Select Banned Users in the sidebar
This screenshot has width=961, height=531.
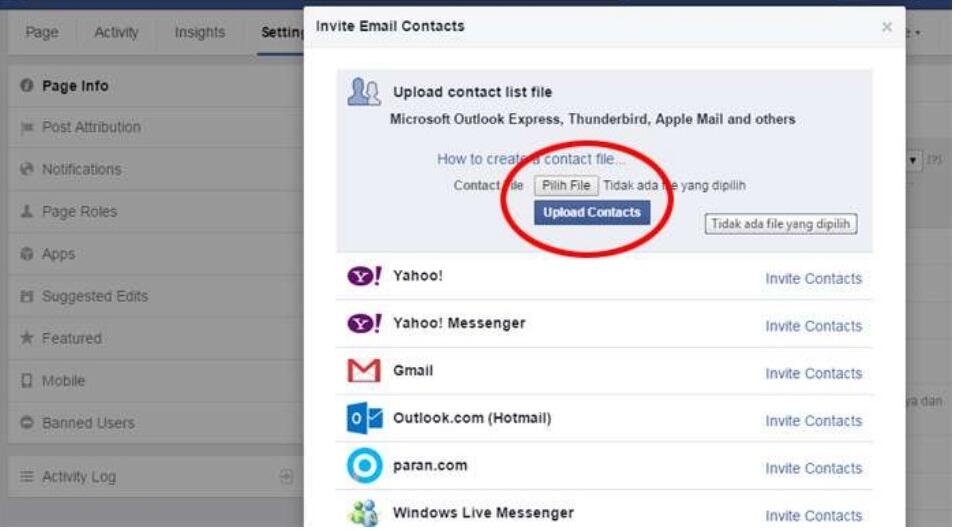pos(156,423)
